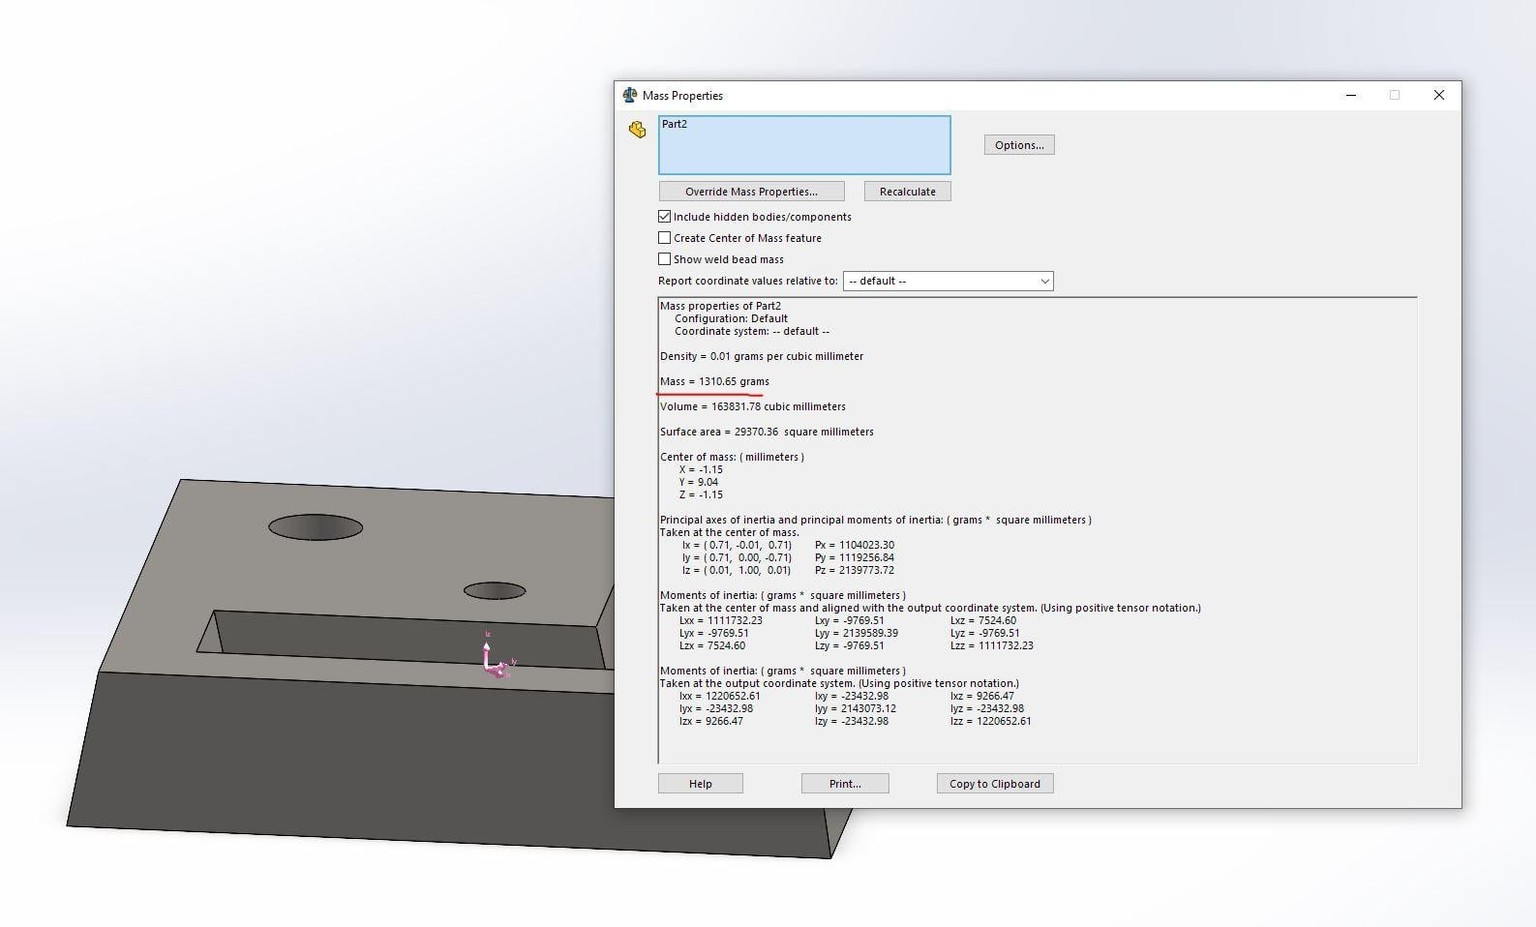
Task: Enable Create Center of Mass feature
Action: (664, 237)
